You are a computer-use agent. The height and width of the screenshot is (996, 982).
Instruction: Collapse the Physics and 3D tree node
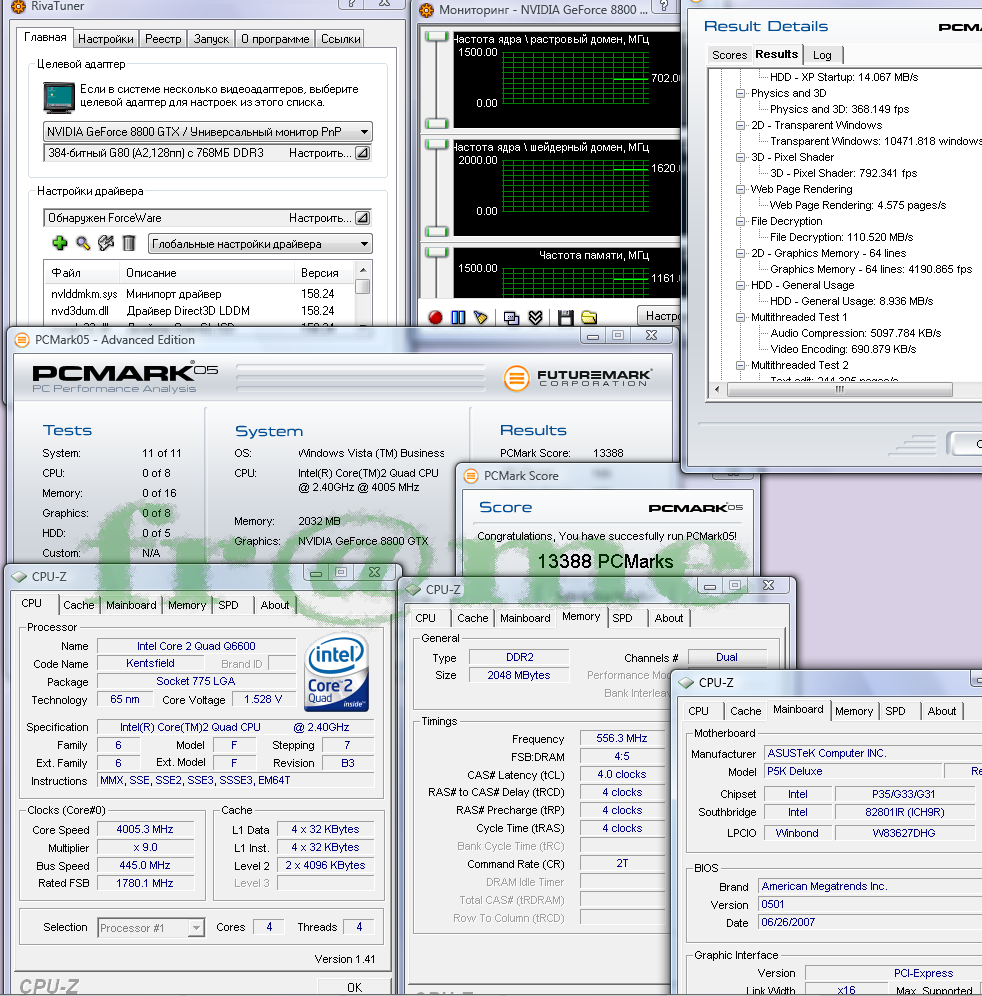coord(740,93)
